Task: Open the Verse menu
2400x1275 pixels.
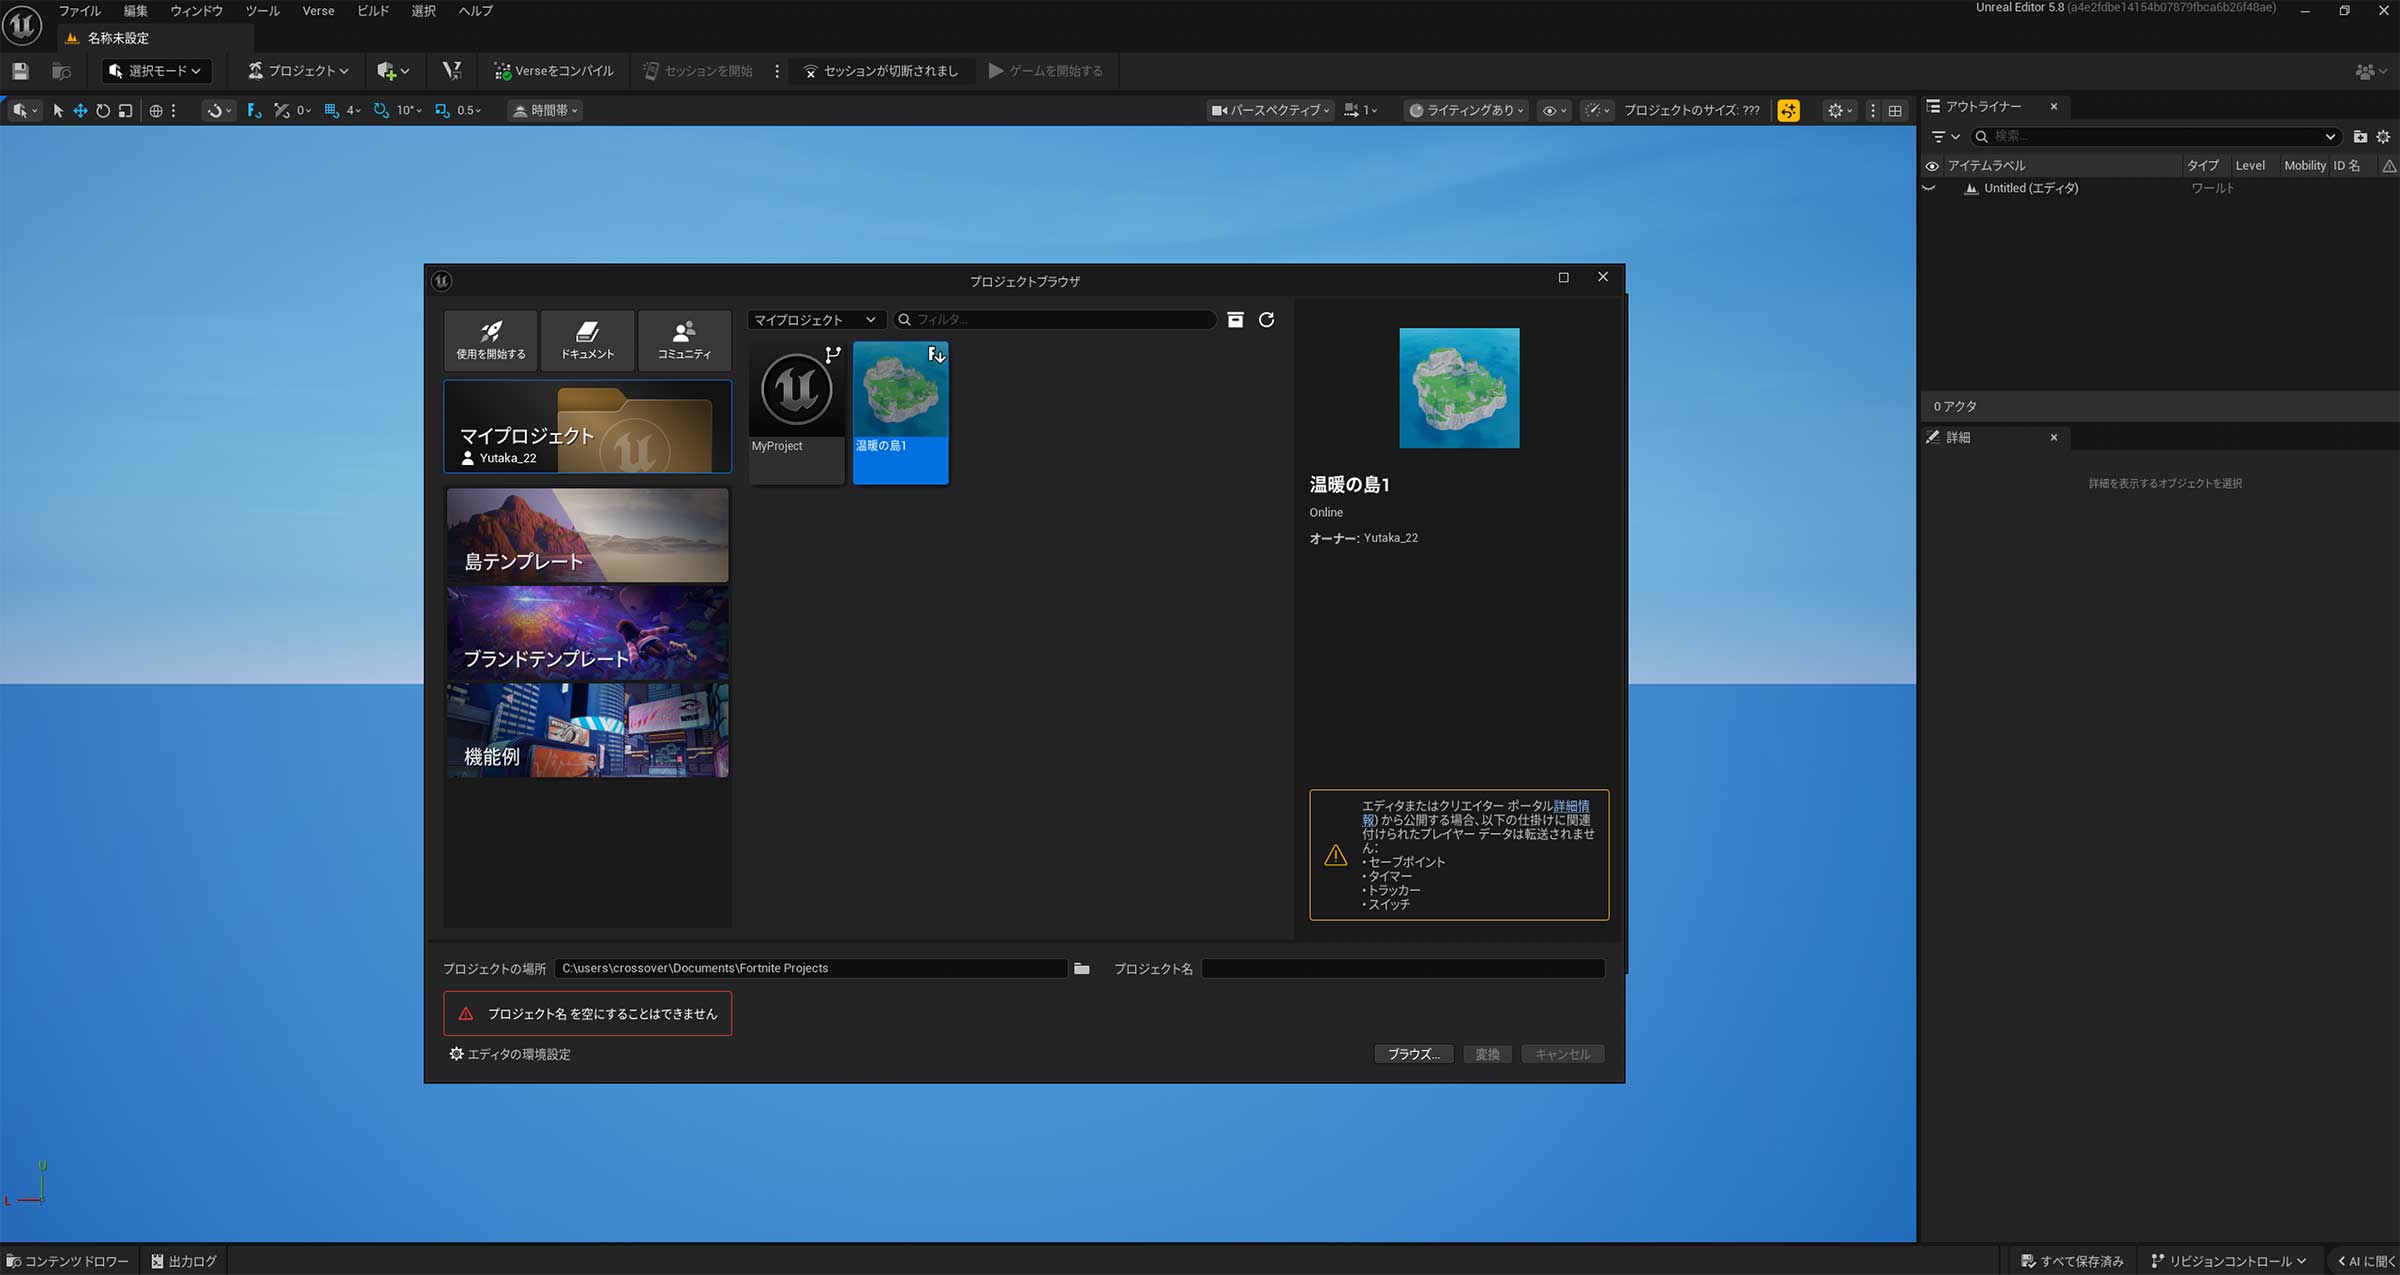Action: [318, 11]
